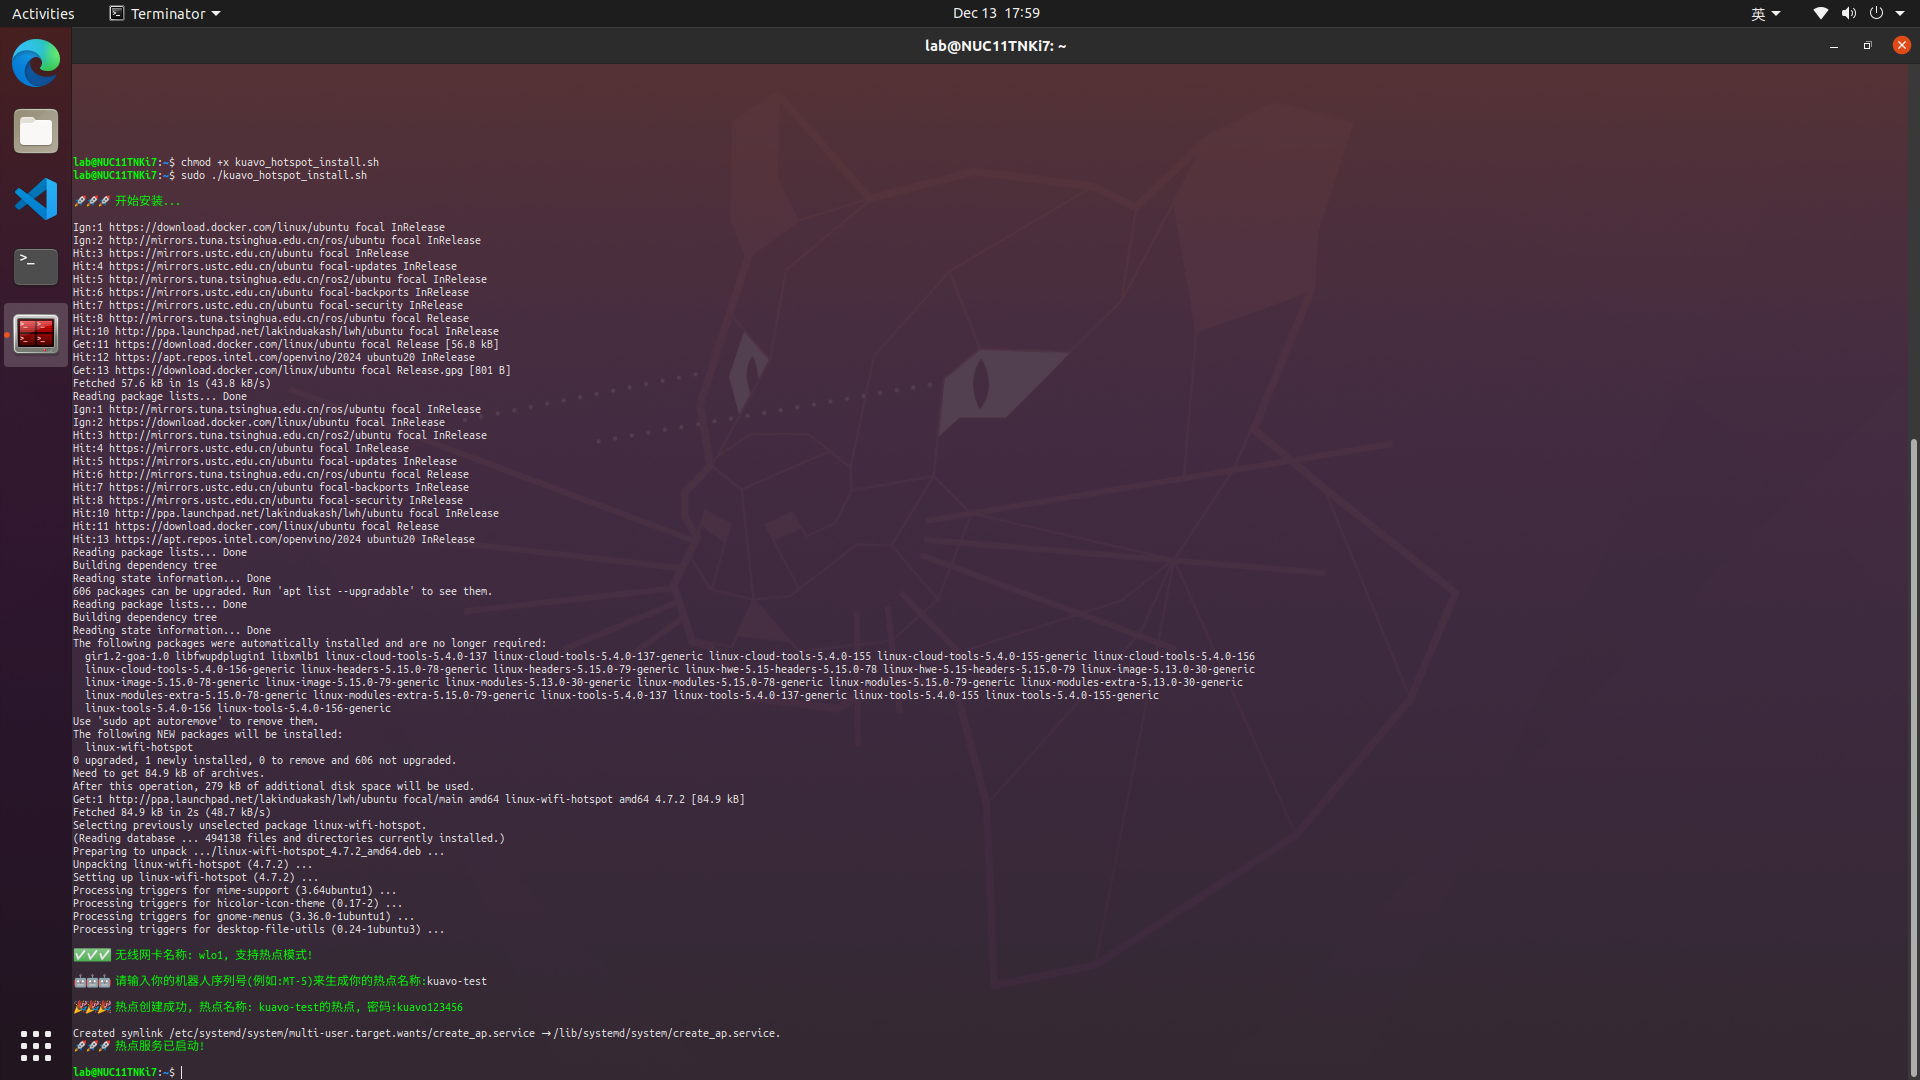Click the volume speaker icon

tap(1848, 13)
